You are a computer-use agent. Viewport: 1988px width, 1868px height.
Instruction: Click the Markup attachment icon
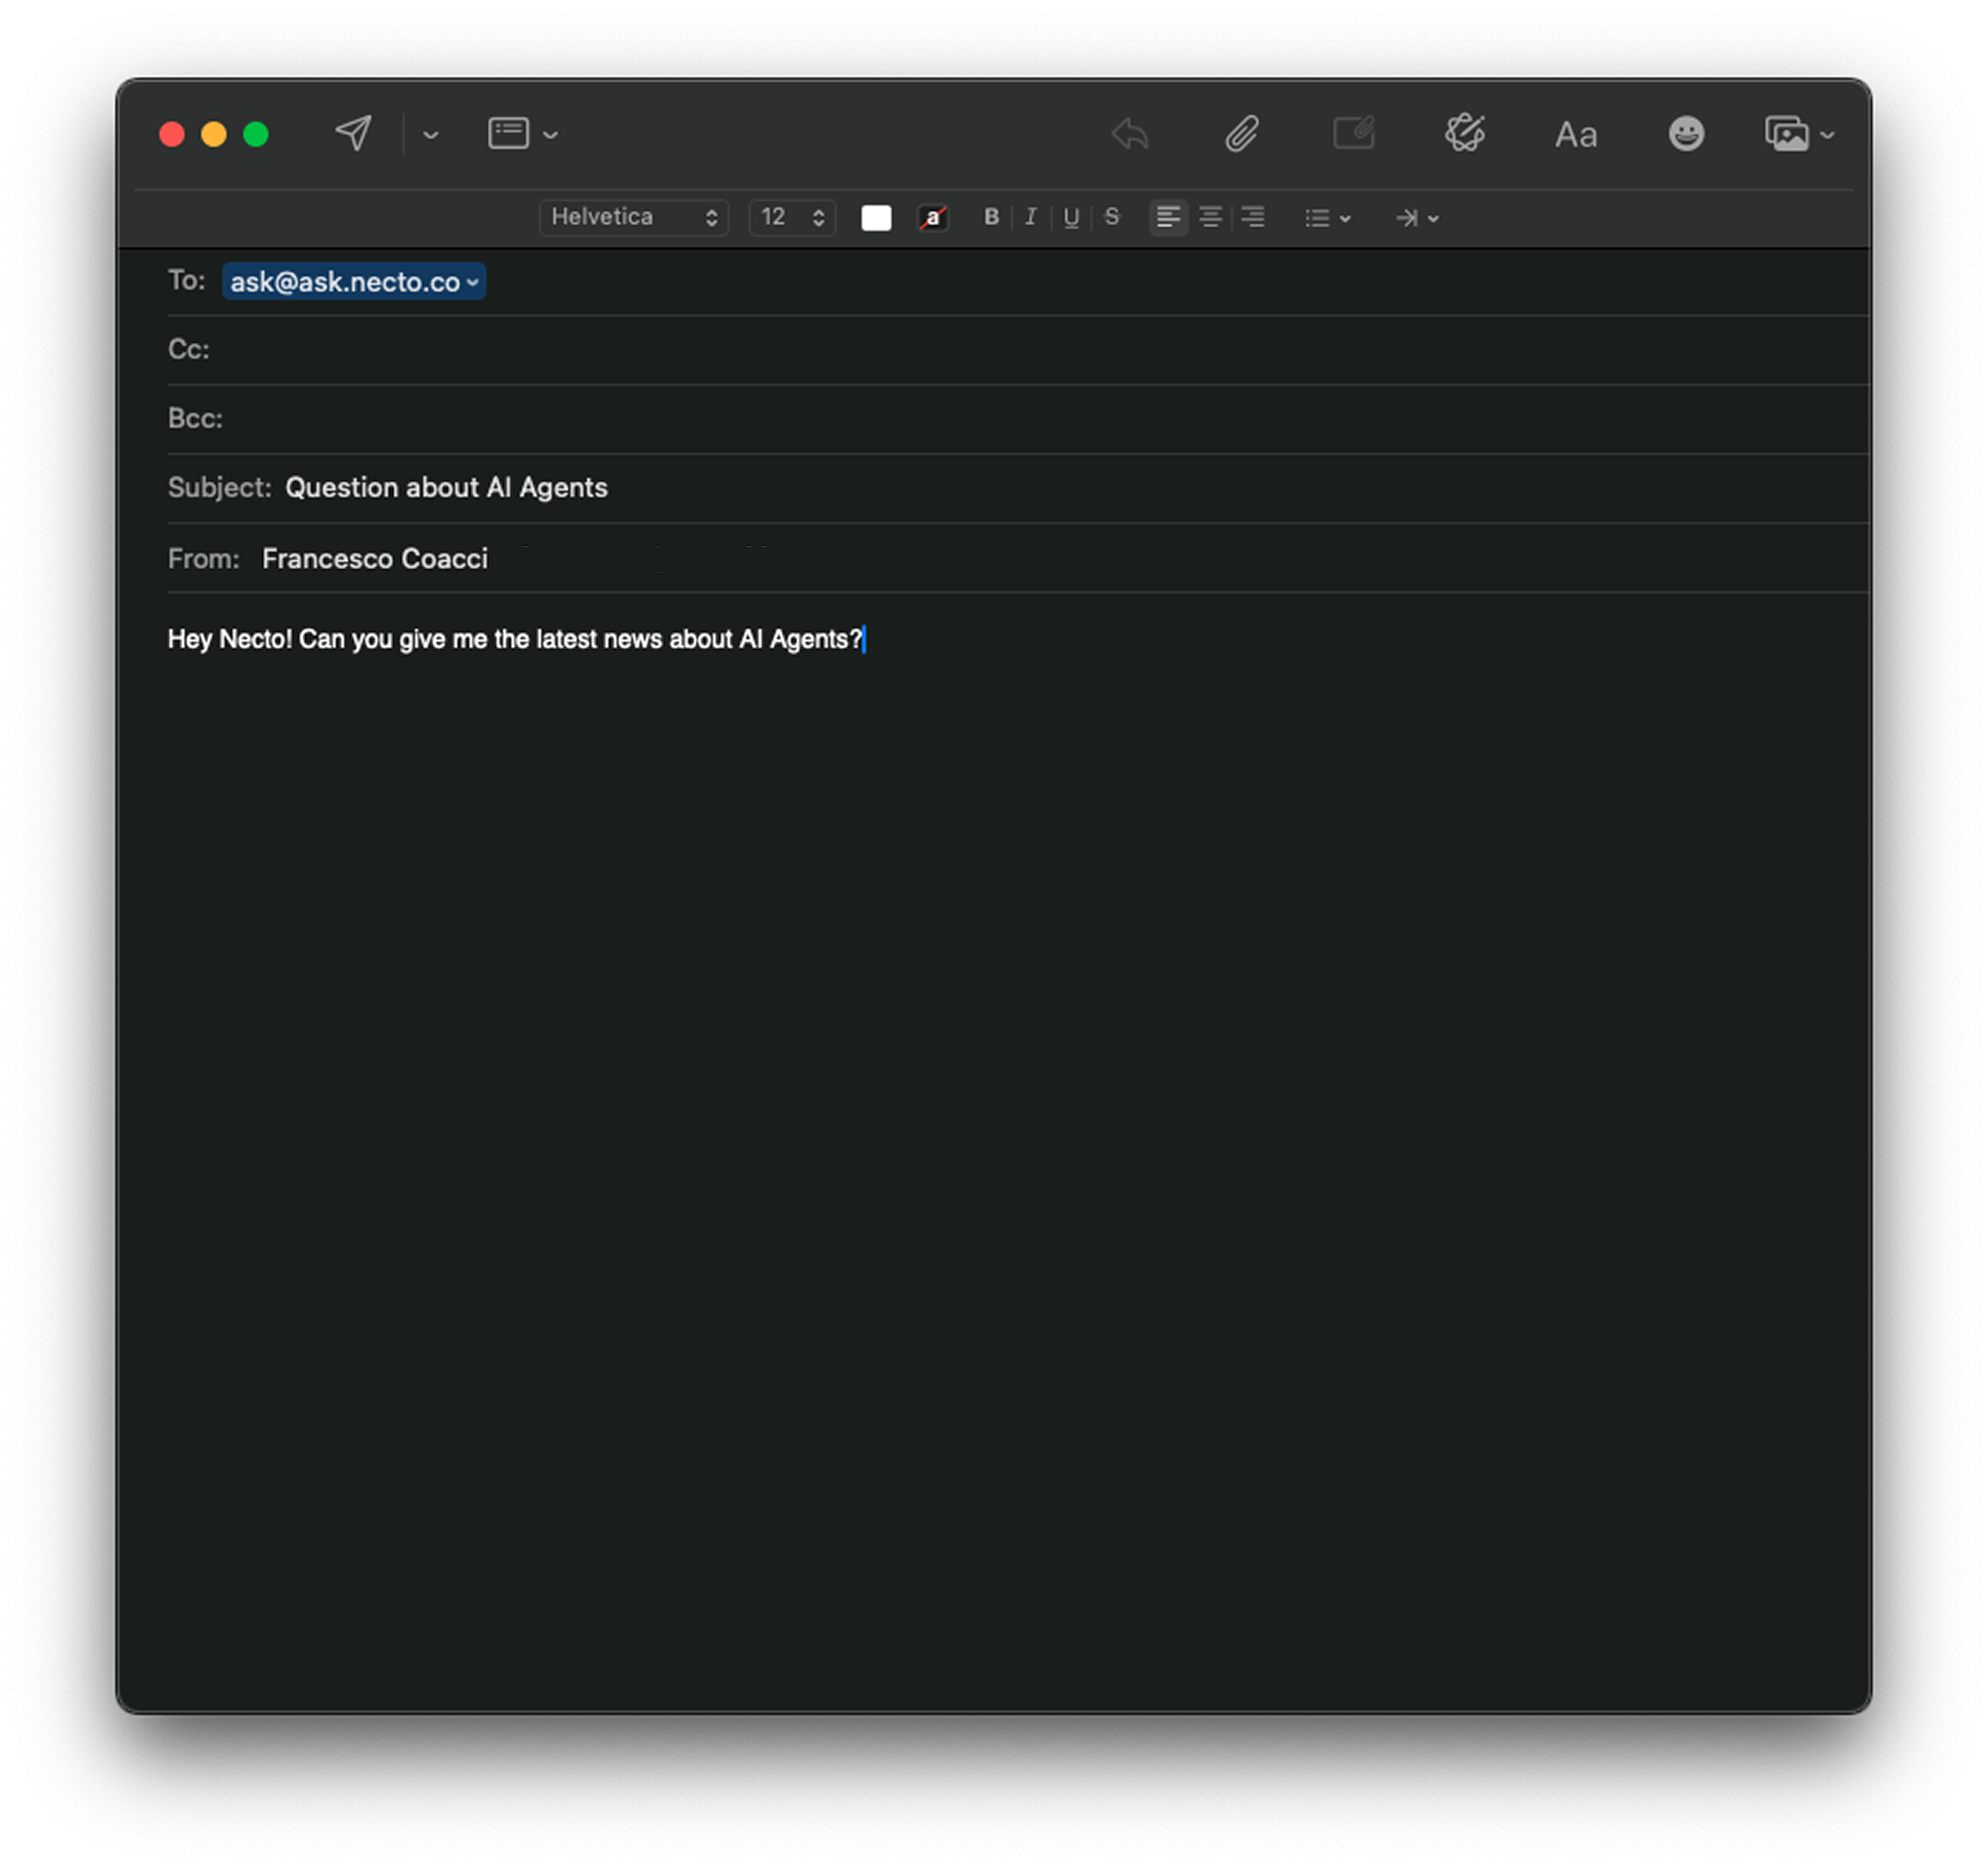1354,133
